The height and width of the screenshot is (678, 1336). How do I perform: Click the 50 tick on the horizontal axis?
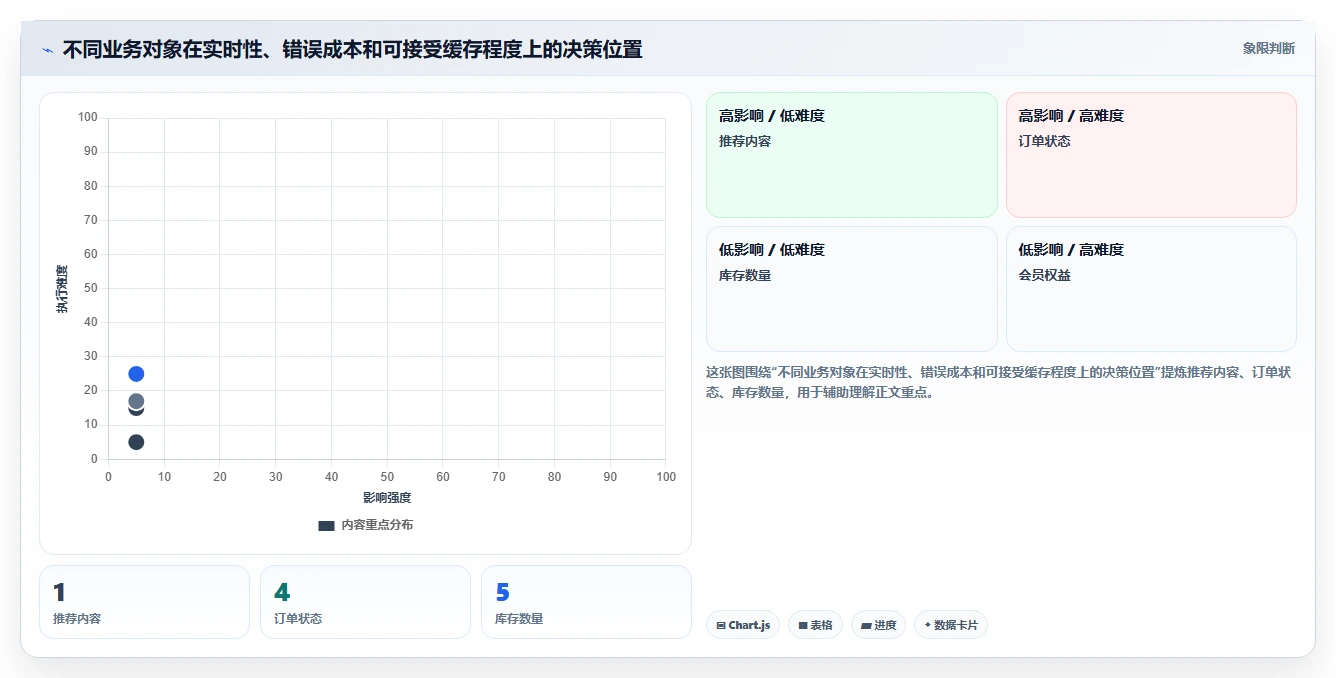click(387, 477)
